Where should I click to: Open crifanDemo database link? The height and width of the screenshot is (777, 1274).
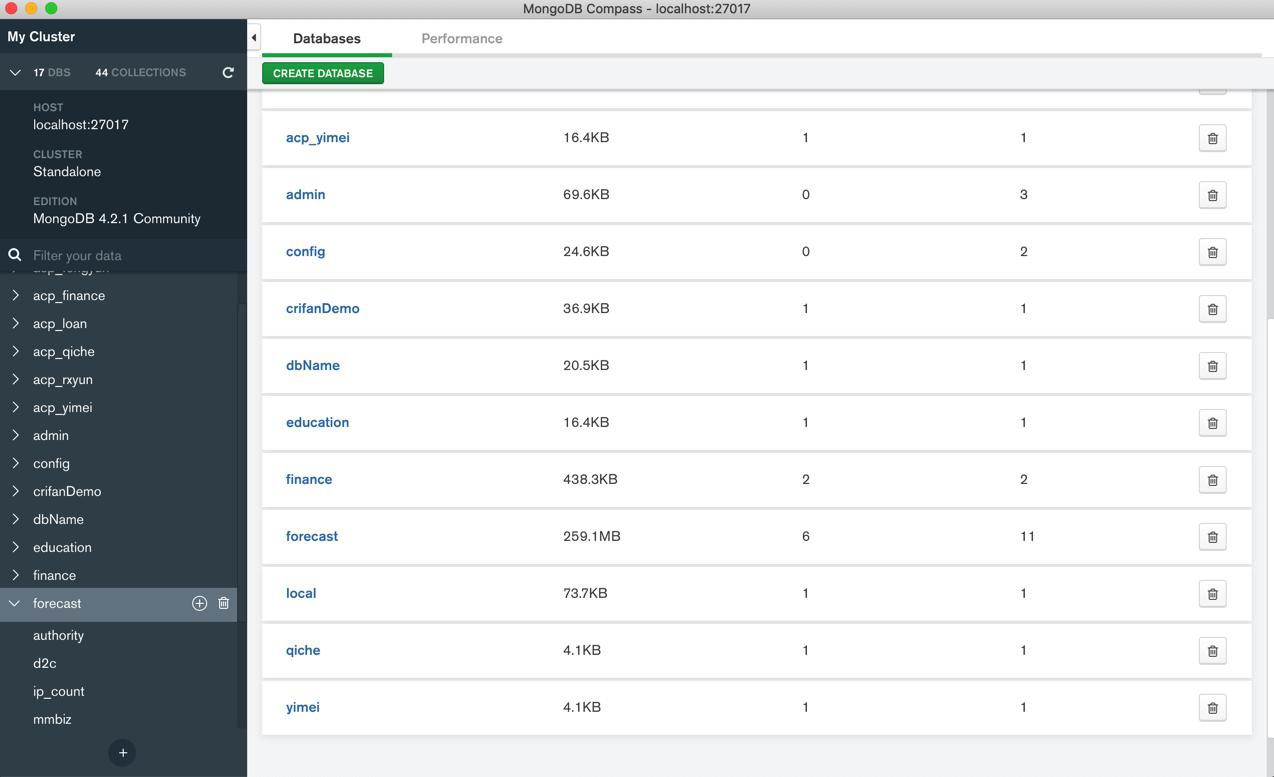(x=323, y=308)
